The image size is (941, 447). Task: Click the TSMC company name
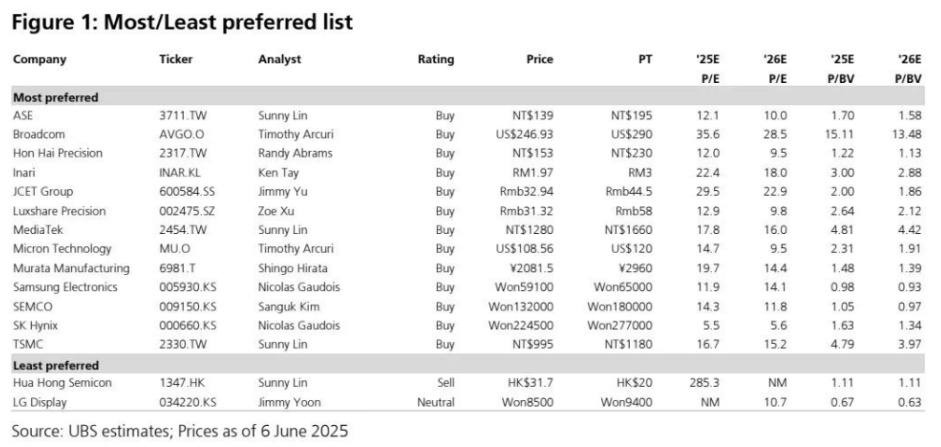click(29, 345)
